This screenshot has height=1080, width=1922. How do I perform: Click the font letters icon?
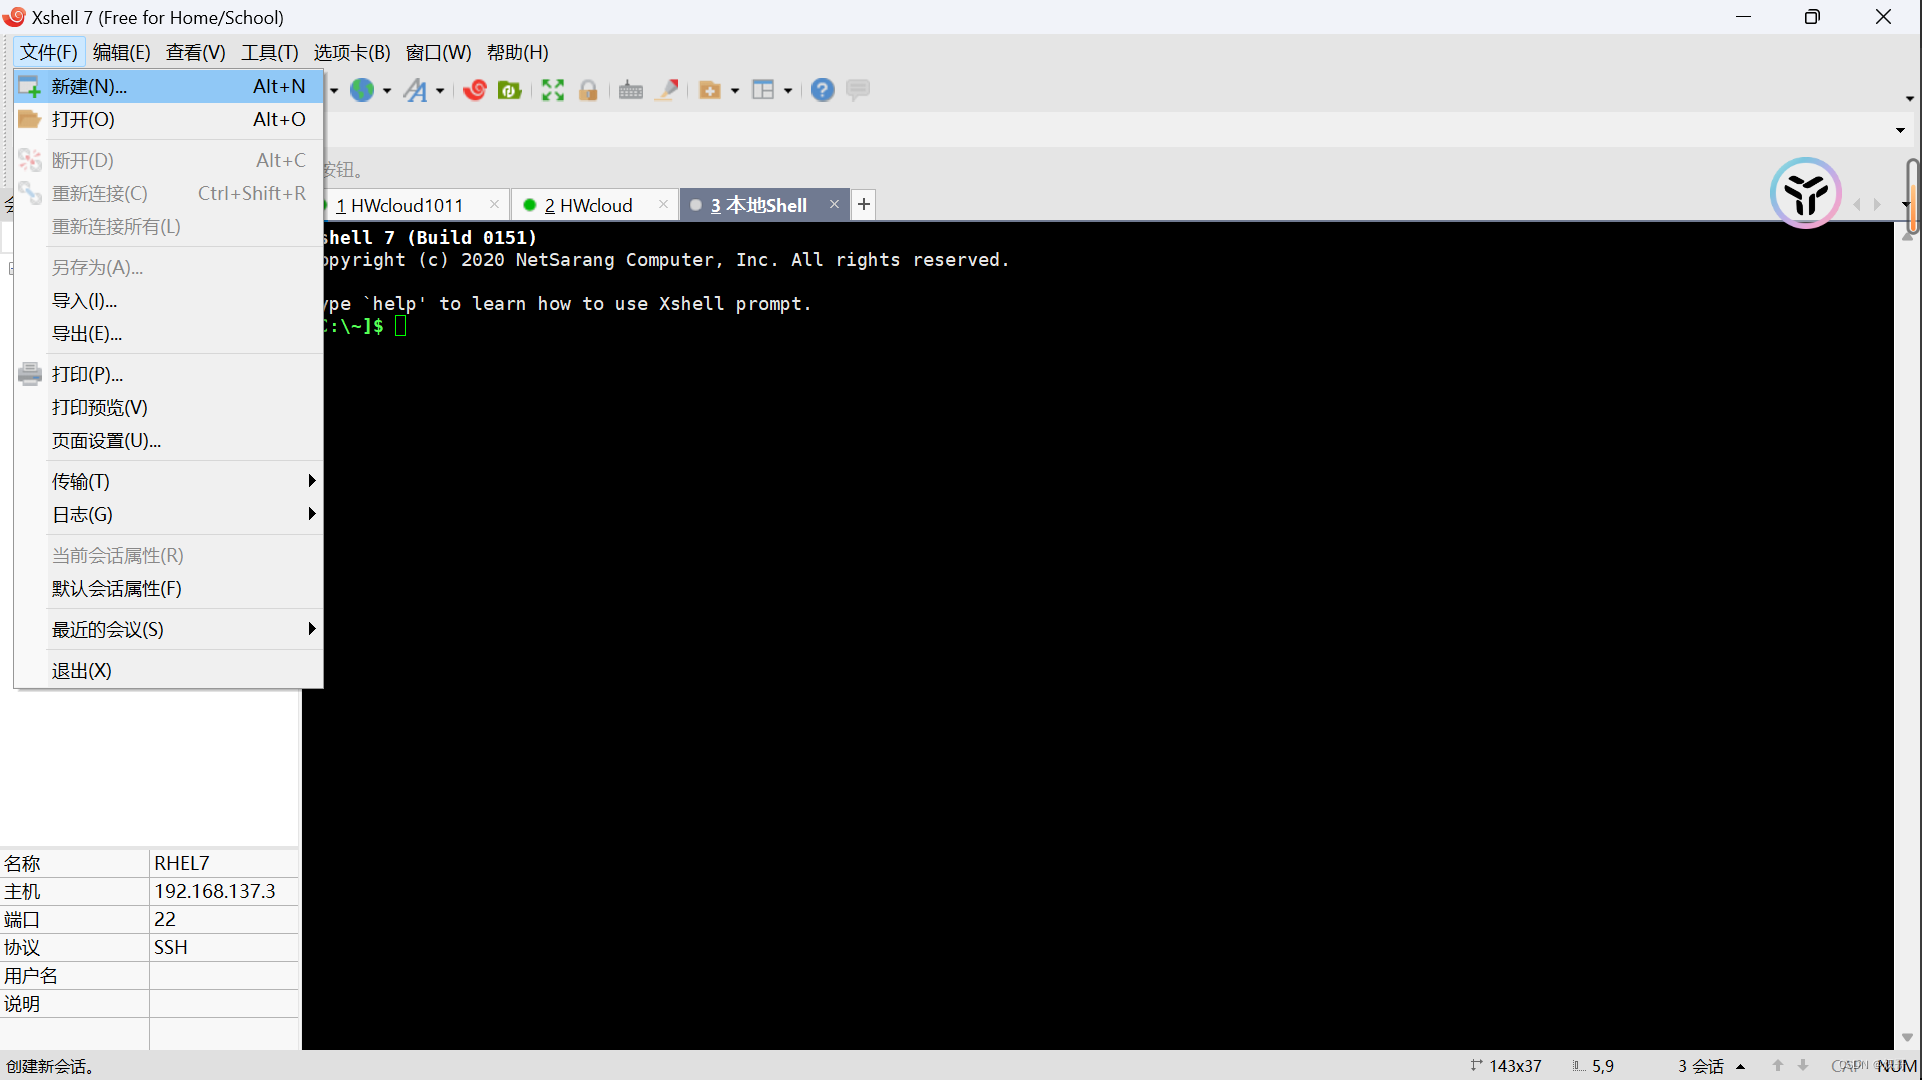coord(415,91)
